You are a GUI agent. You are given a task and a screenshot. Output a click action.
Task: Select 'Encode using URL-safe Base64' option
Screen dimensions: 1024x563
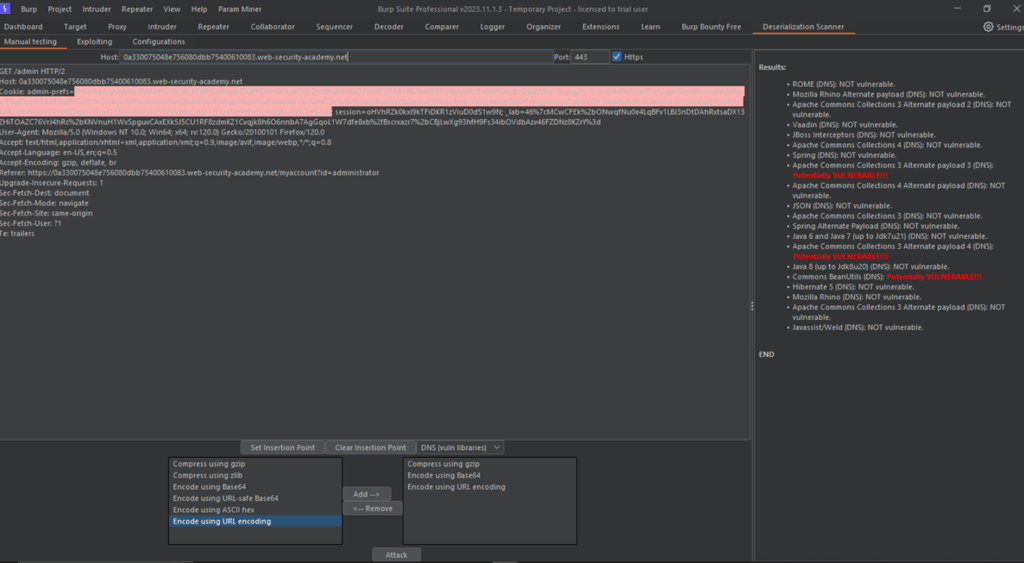[x=255, y=498]
